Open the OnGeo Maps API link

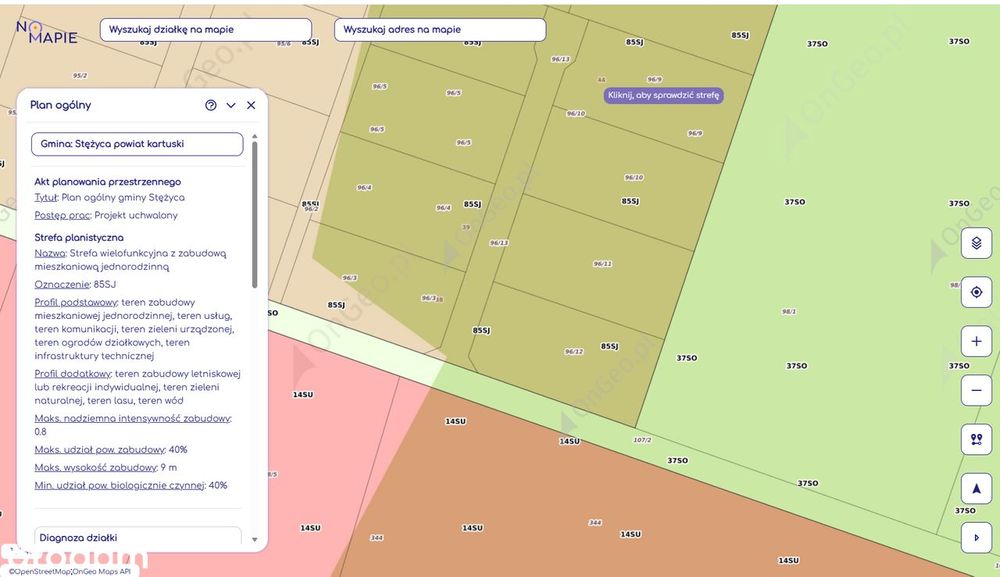[101, 572]
